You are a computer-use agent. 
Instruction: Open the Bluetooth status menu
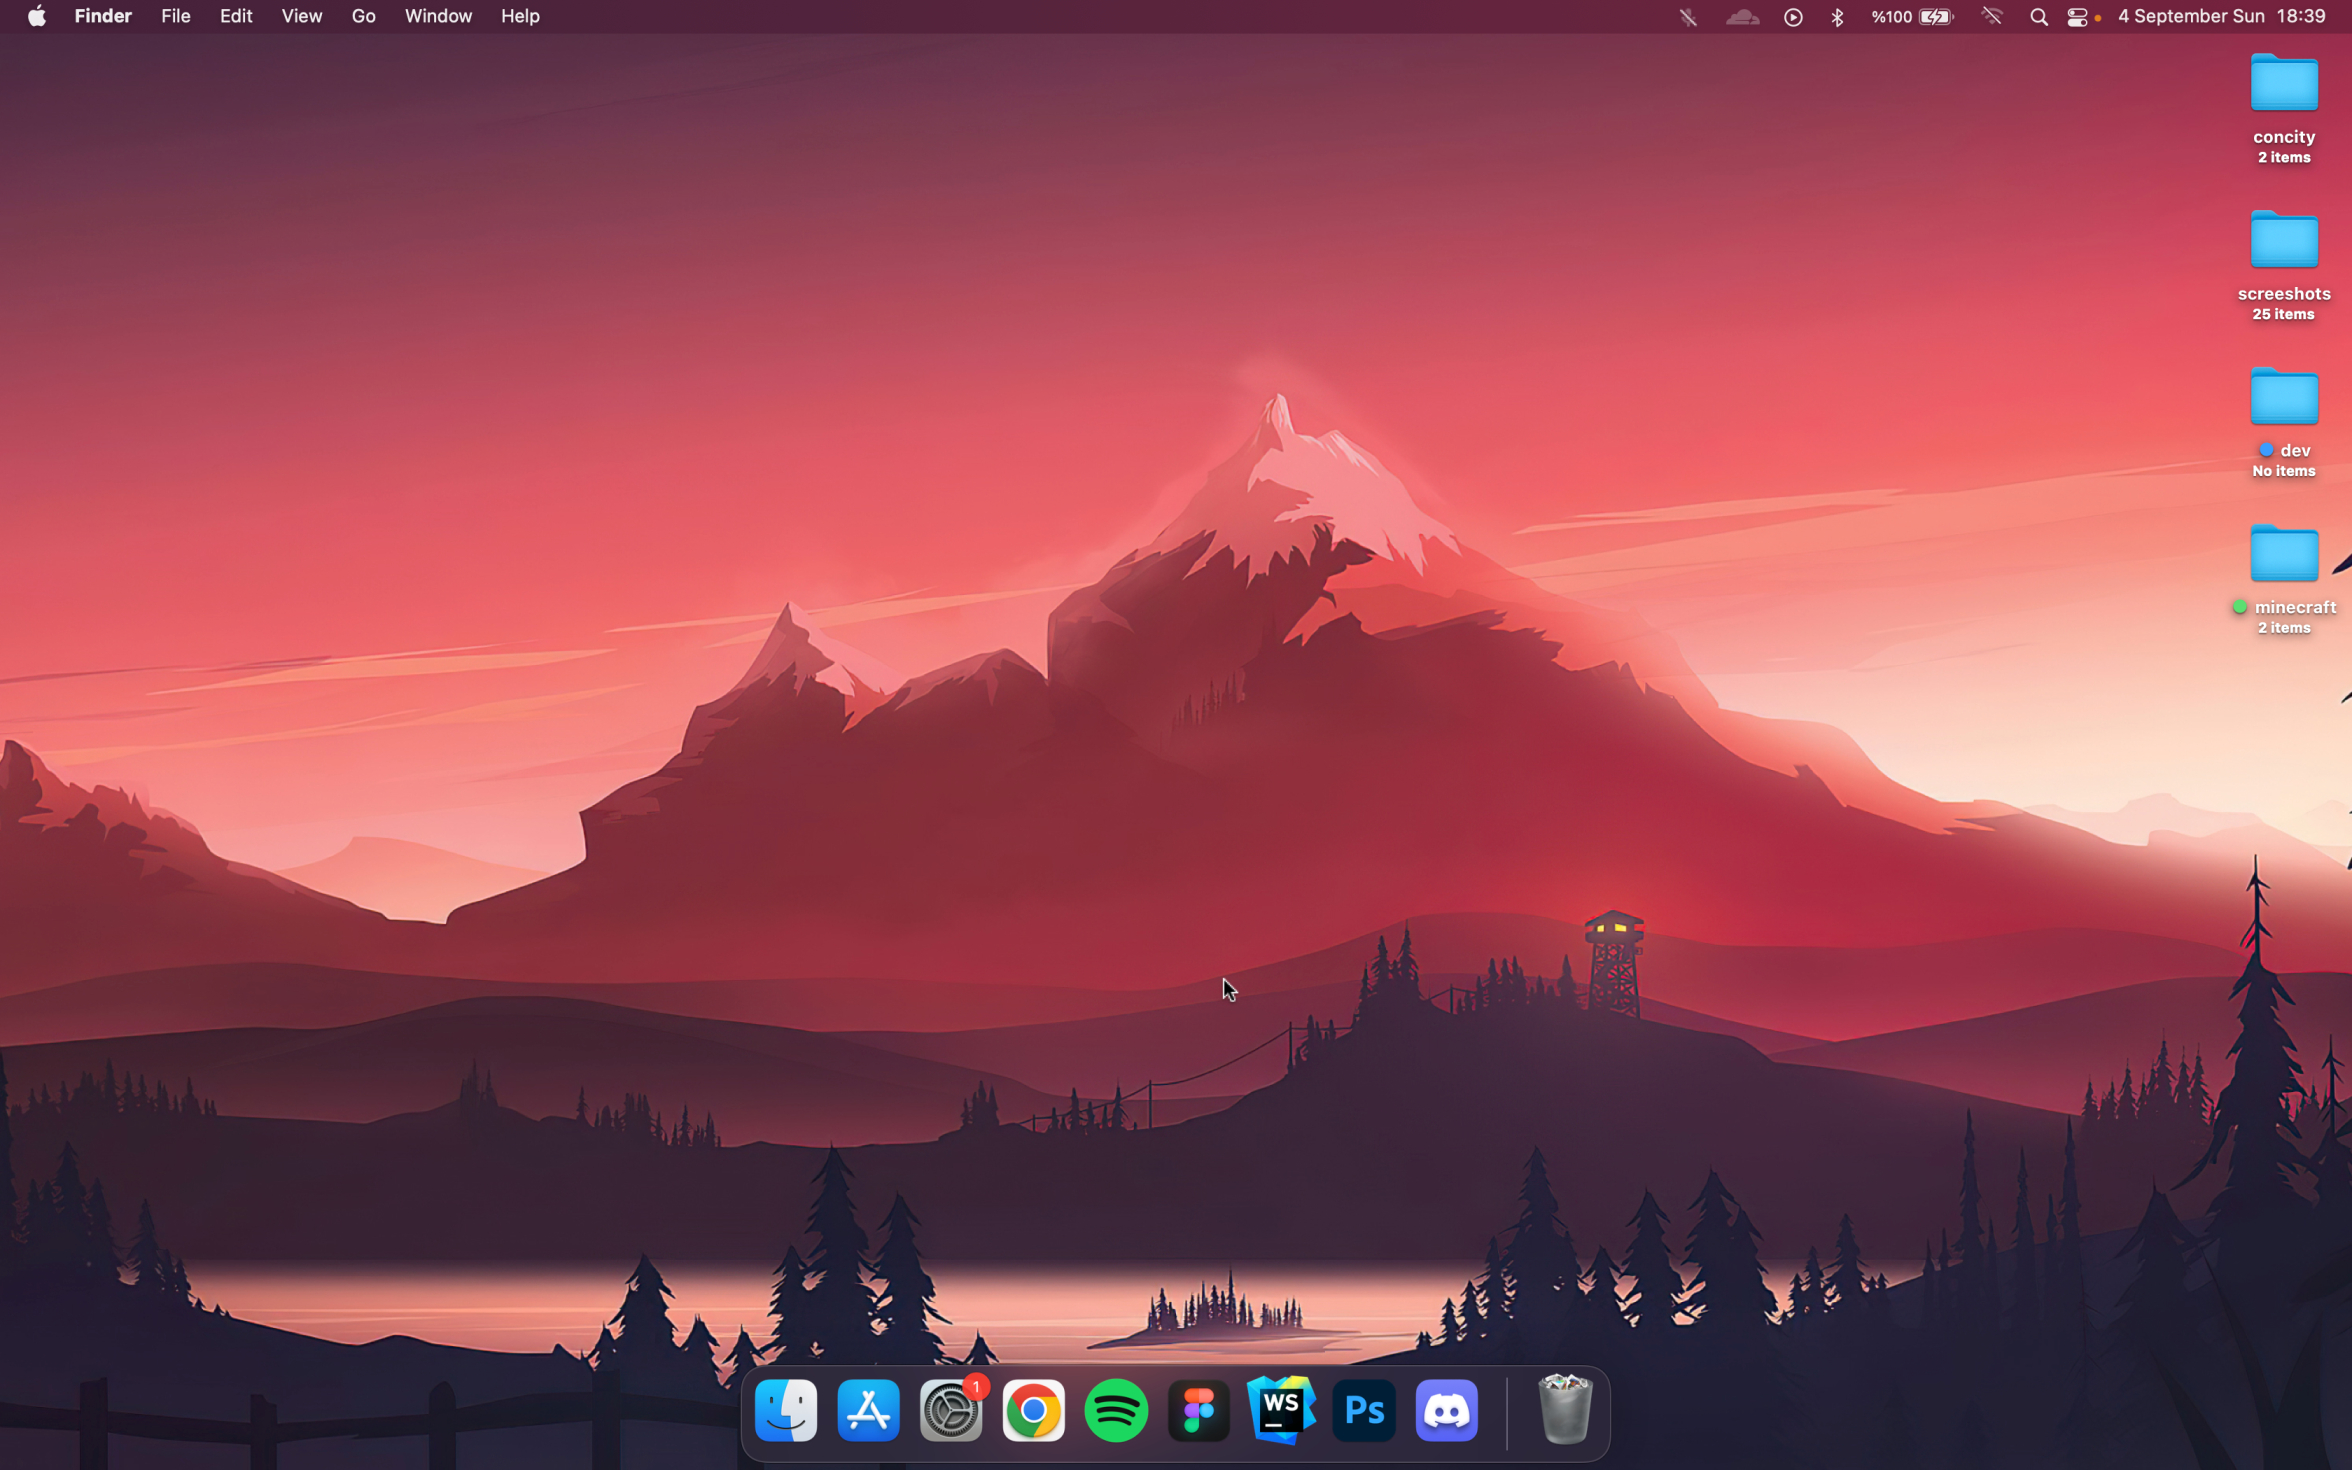coord(1837,17)
